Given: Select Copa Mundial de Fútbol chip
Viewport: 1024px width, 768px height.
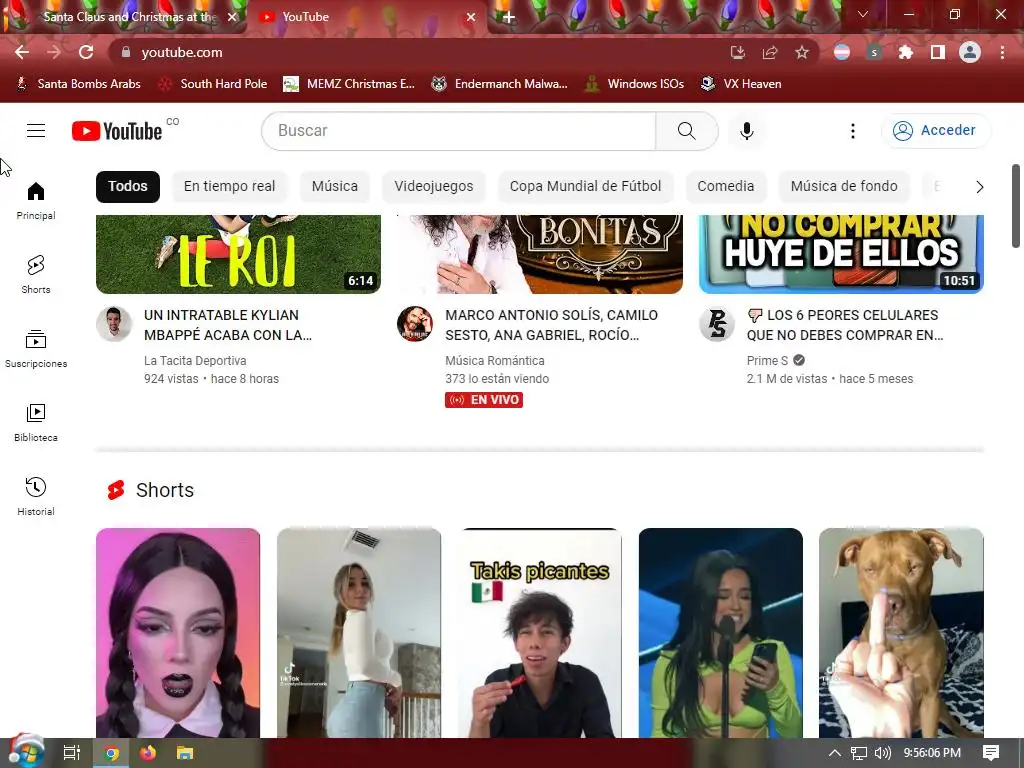Looking at the screenshot, I should click(585, 186).
